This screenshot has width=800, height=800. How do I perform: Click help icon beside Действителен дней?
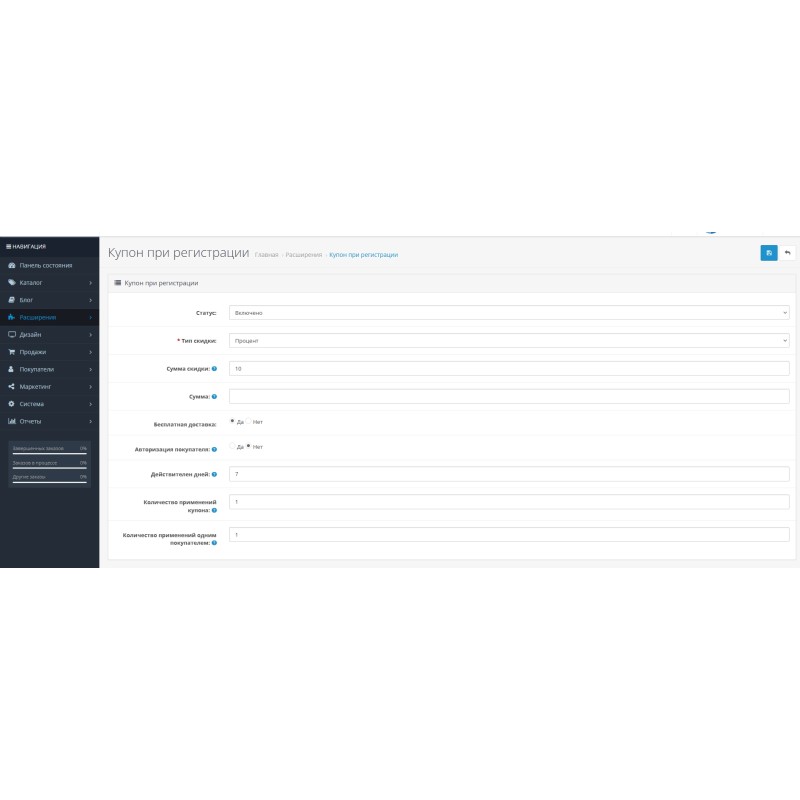[215, 474]
